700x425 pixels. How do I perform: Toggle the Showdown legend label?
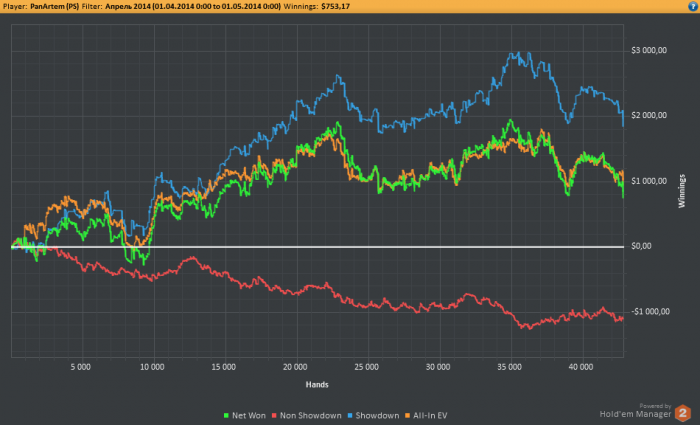(377, 416)
